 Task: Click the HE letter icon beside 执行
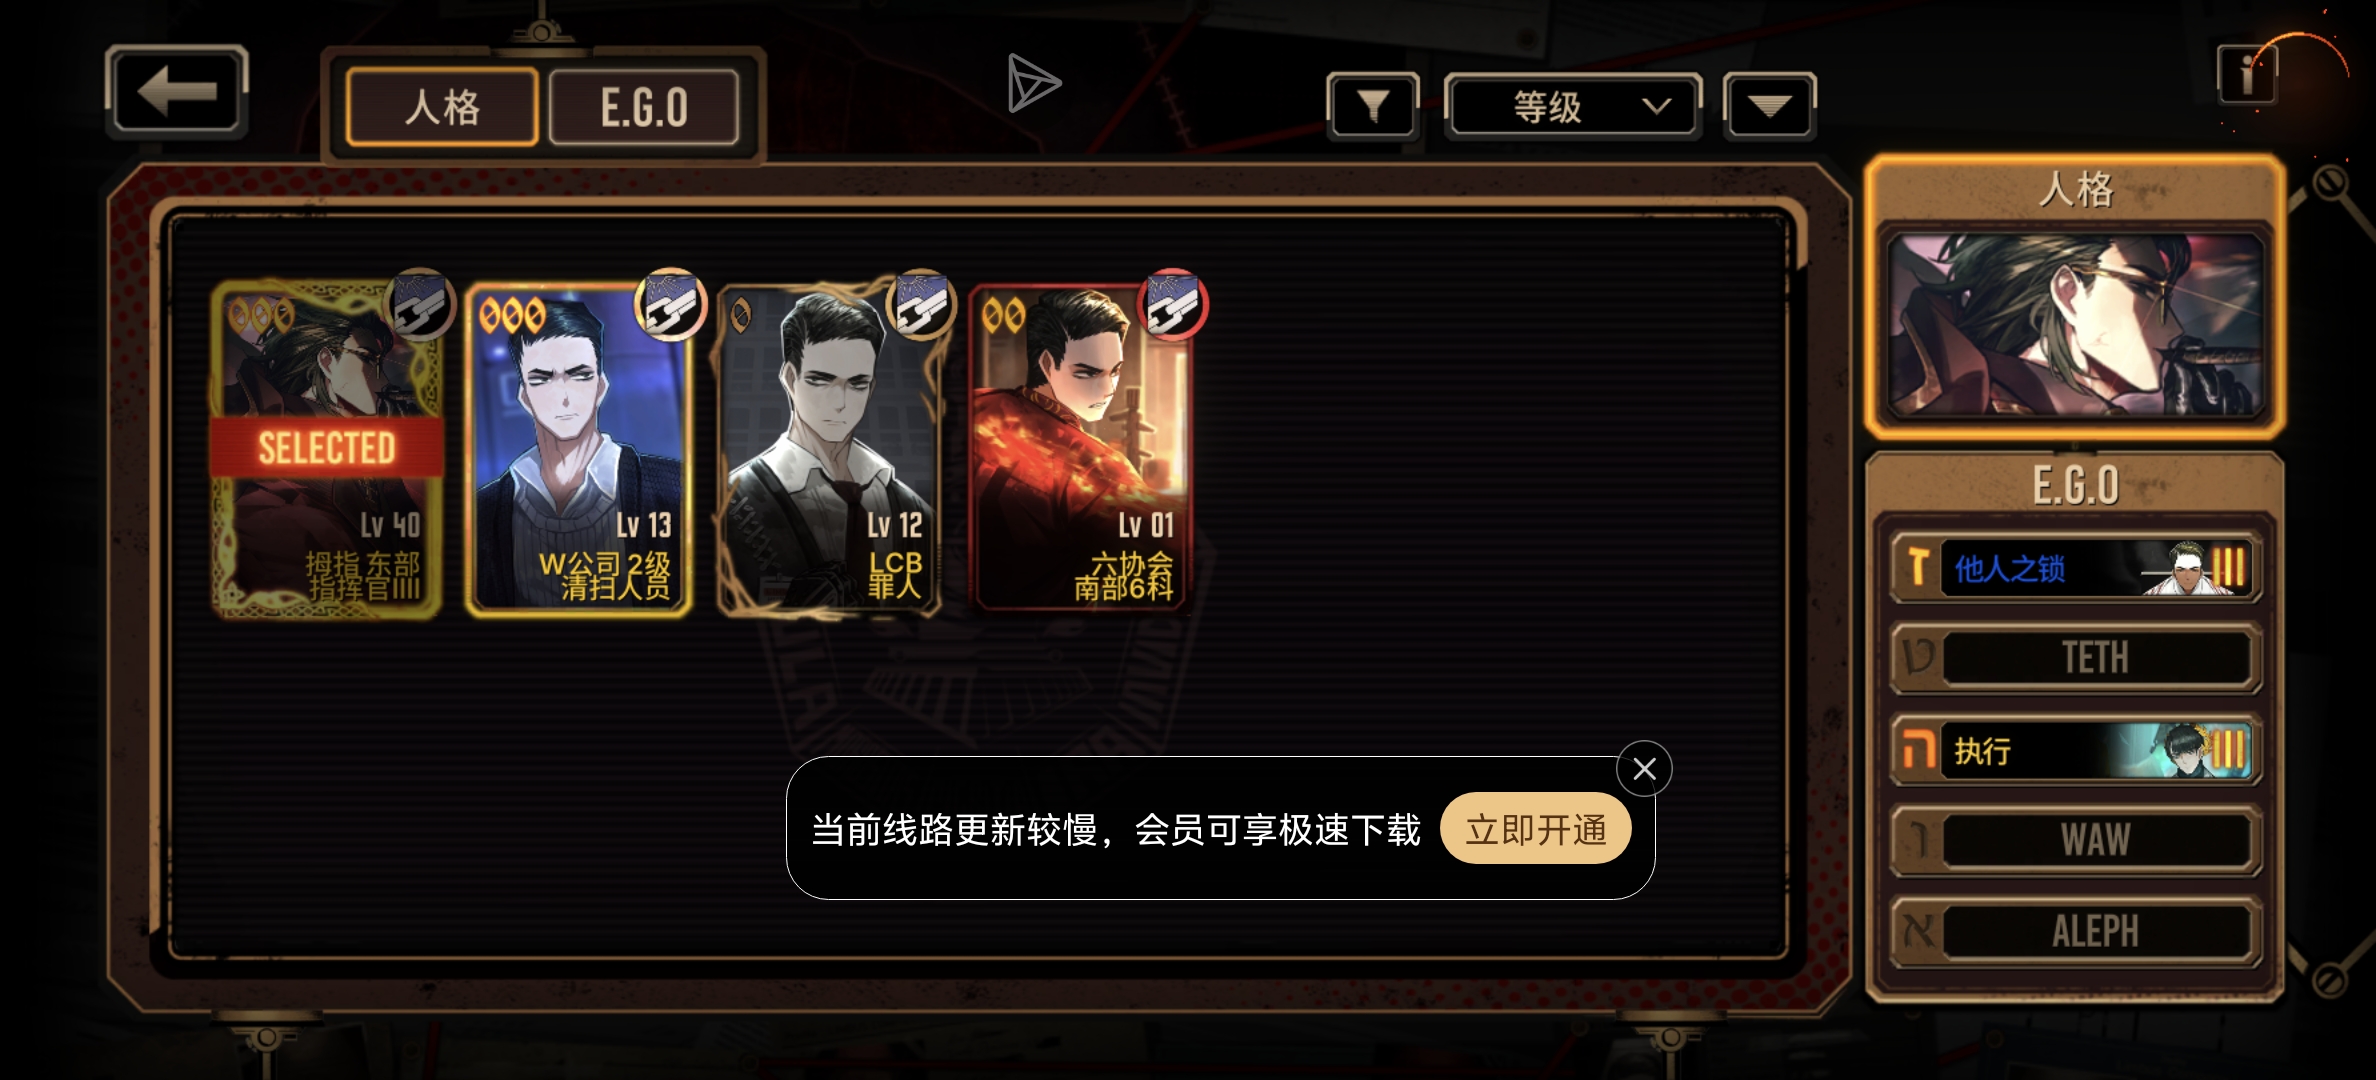[x=1917, y=750]
